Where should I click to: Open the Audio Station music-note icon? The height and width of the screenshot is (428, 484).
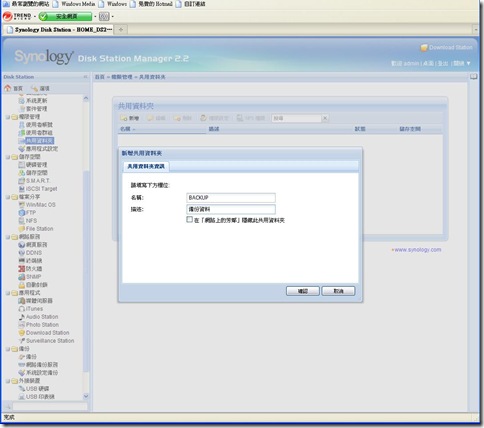coord(22,317)
